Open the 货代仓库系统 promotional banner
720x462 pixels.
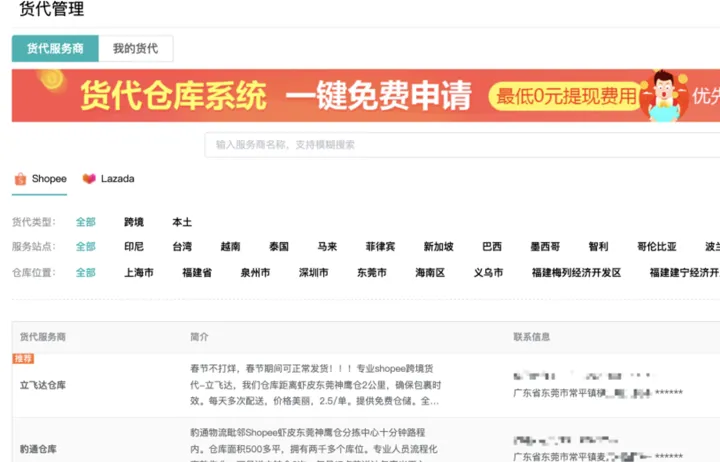(x=366, y=96)
